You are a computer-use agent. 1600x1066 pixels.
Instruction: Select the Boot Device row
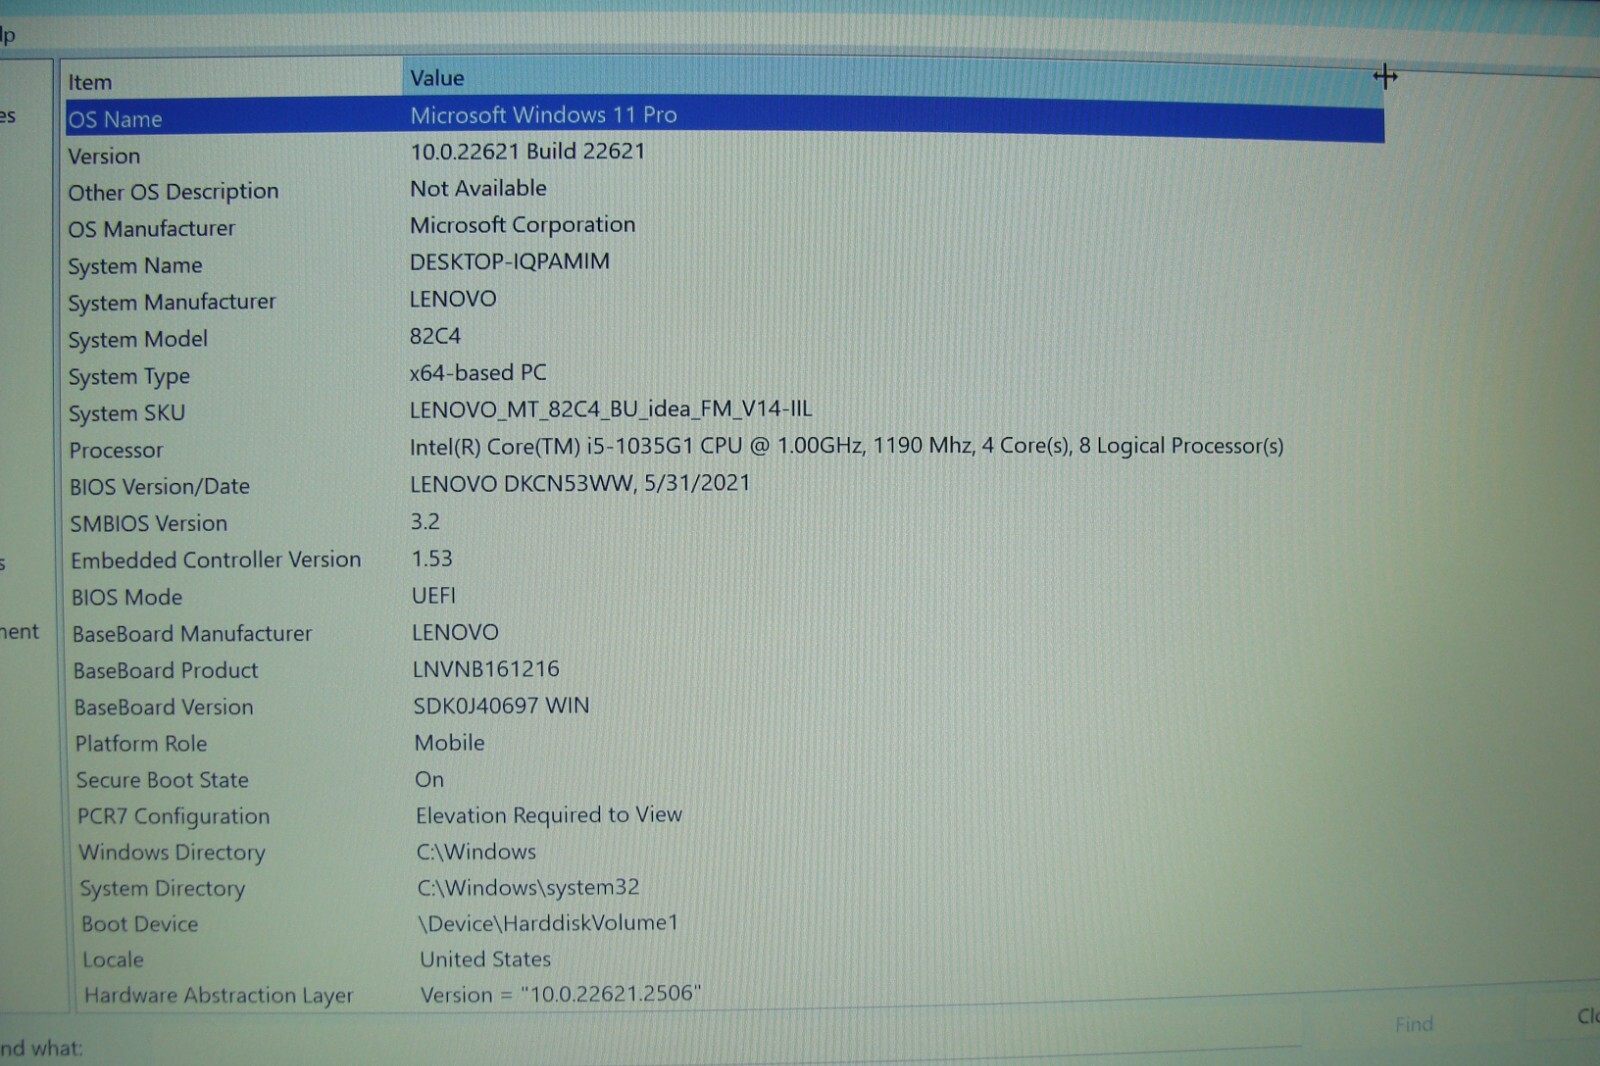(140, 924)
